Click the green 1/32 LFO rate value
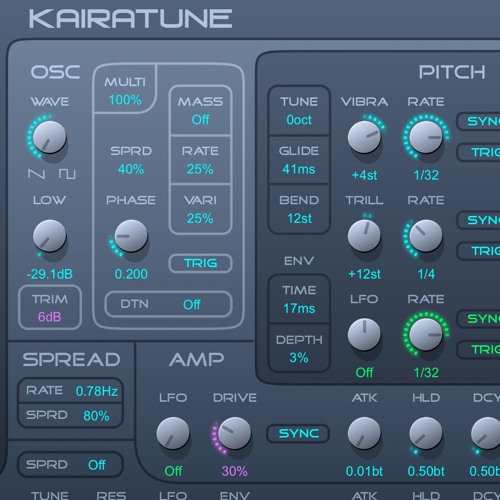The width and height of the screenshot is (500, 500). point(426,373)
